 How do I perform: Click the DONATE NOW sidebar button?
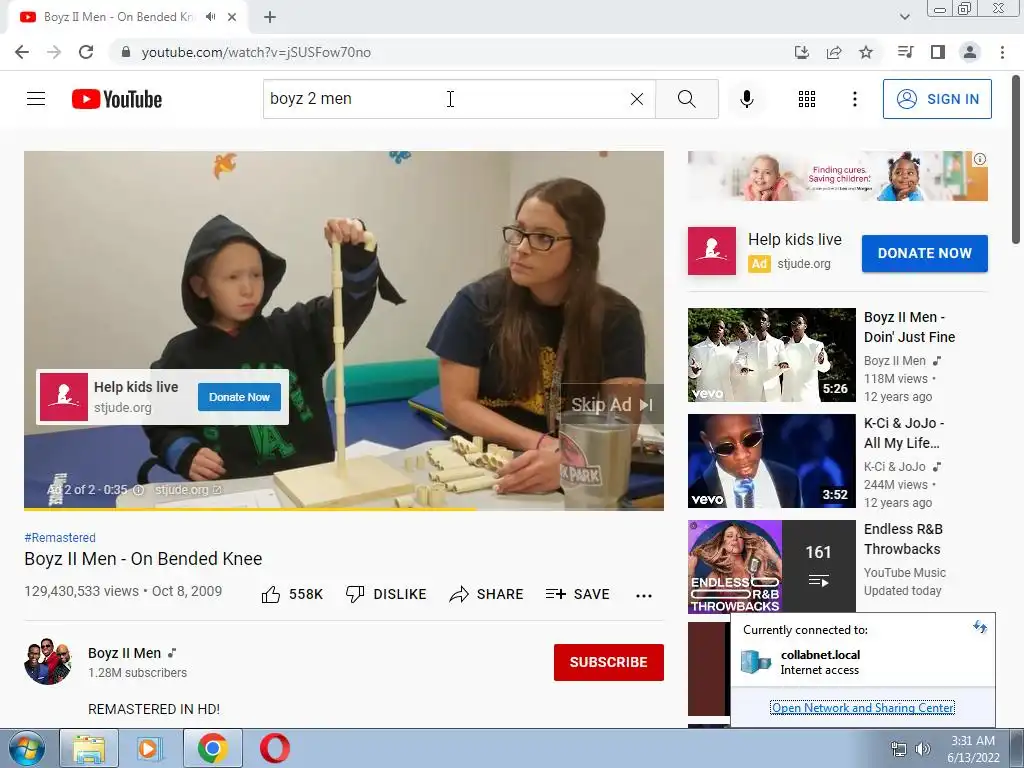pyautogui.click(x=925, y=253)
